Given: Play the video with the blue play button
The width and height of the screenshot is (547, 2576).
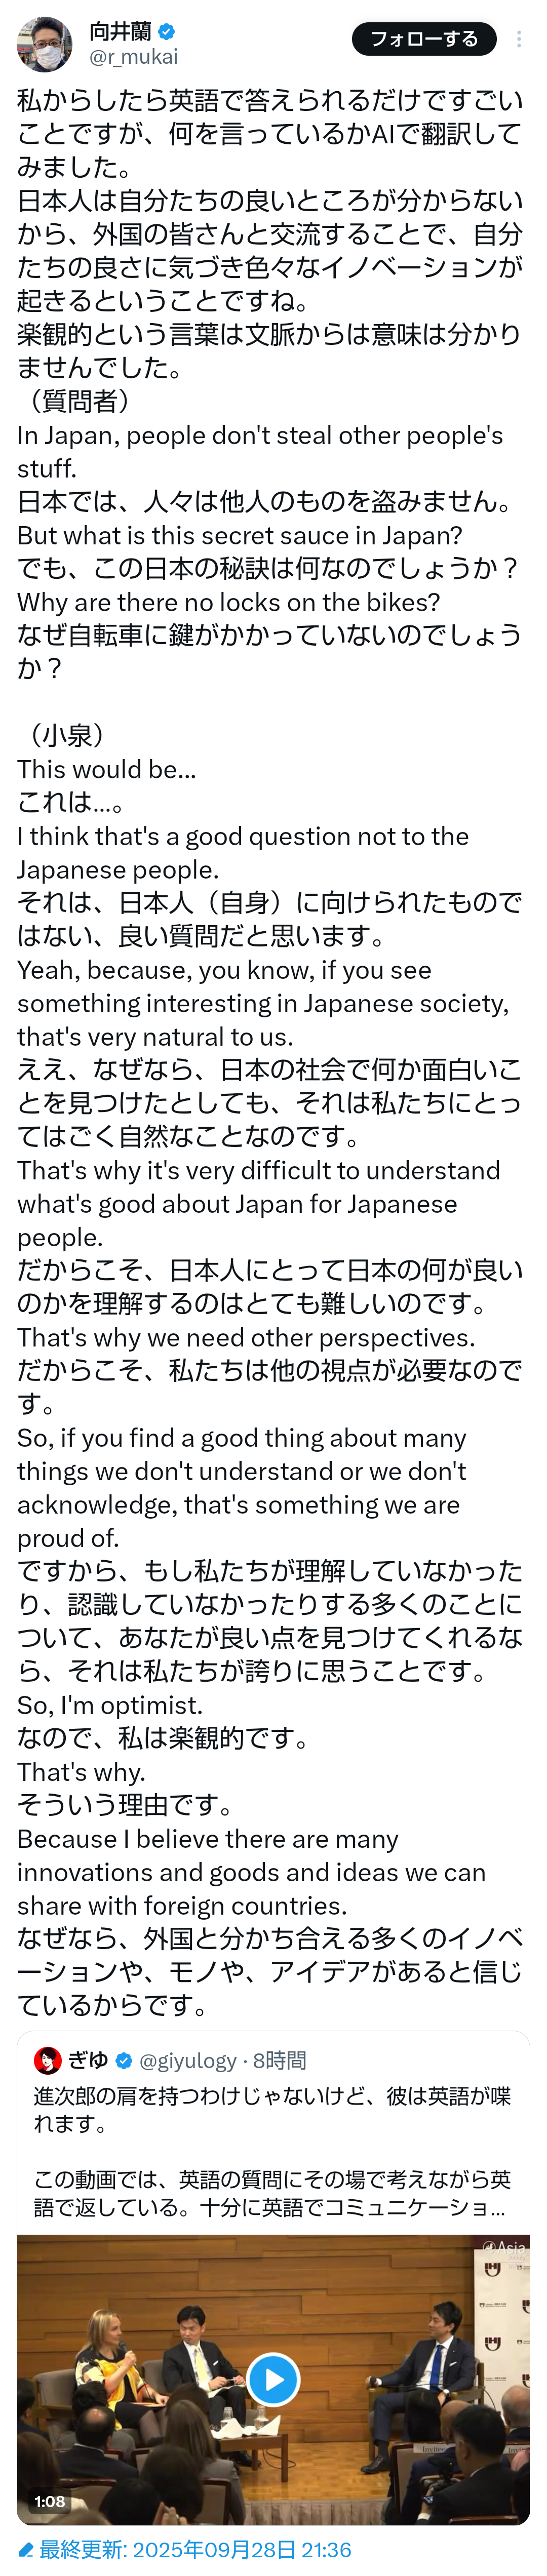Looking at the screenshot, I should [x=273, y=2379].
